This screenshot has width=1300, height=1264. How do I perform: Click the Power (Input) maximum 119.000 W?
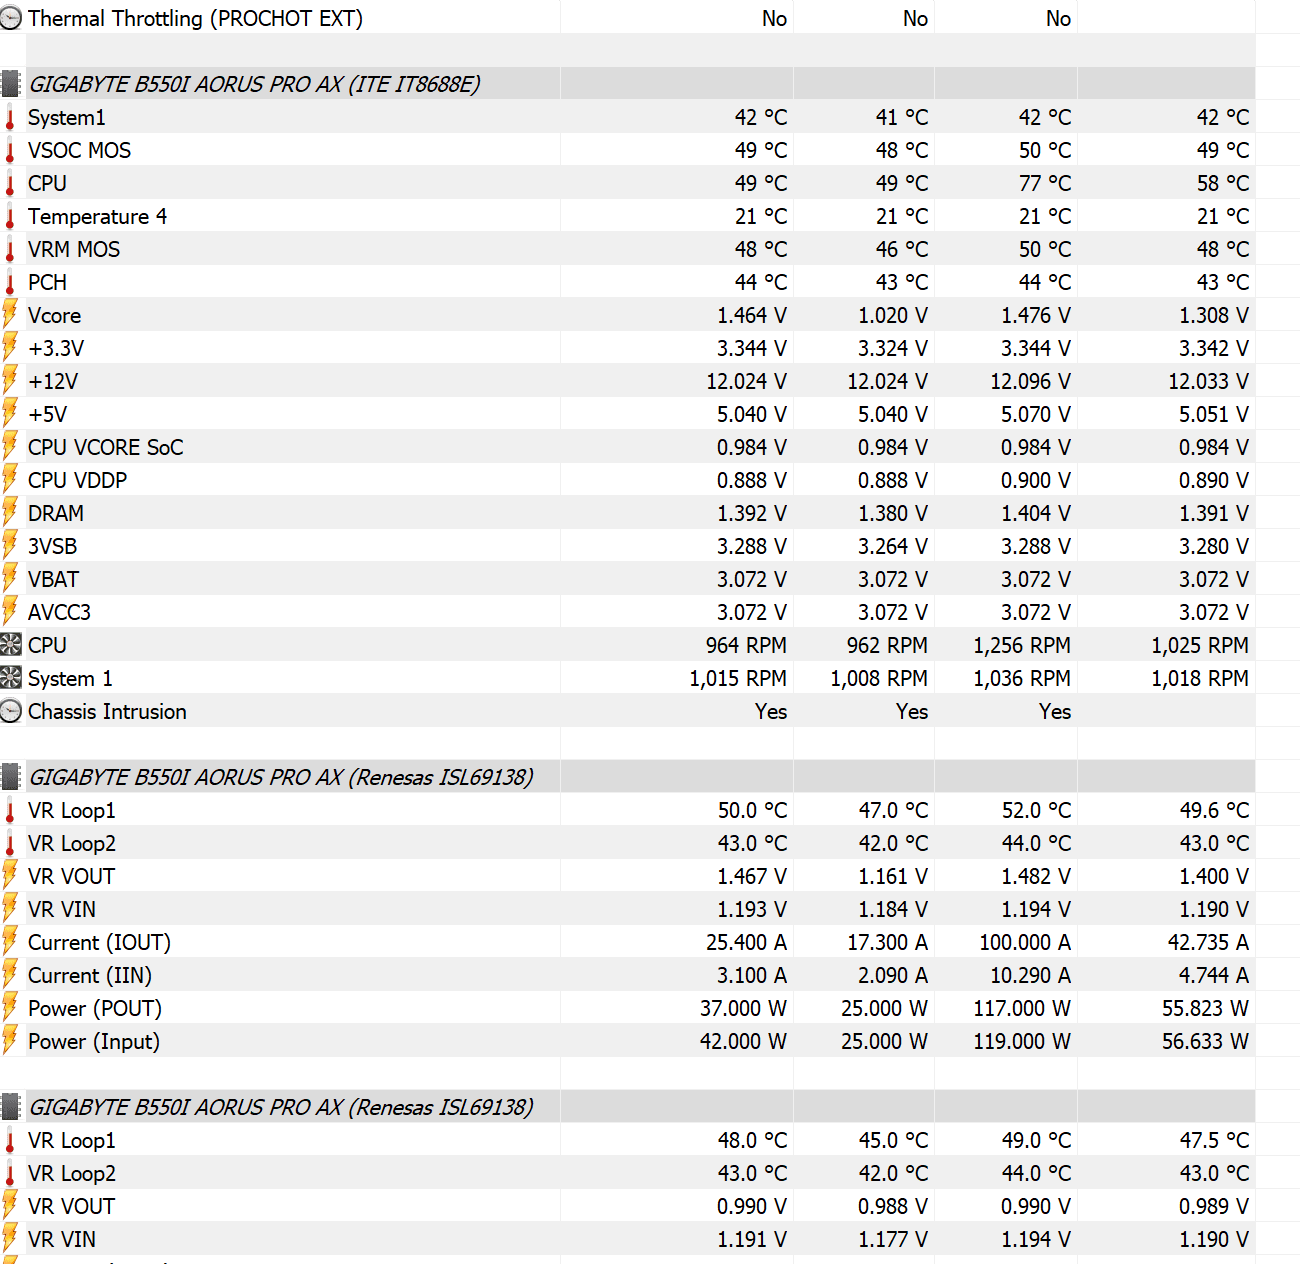pos(1022,1041)
